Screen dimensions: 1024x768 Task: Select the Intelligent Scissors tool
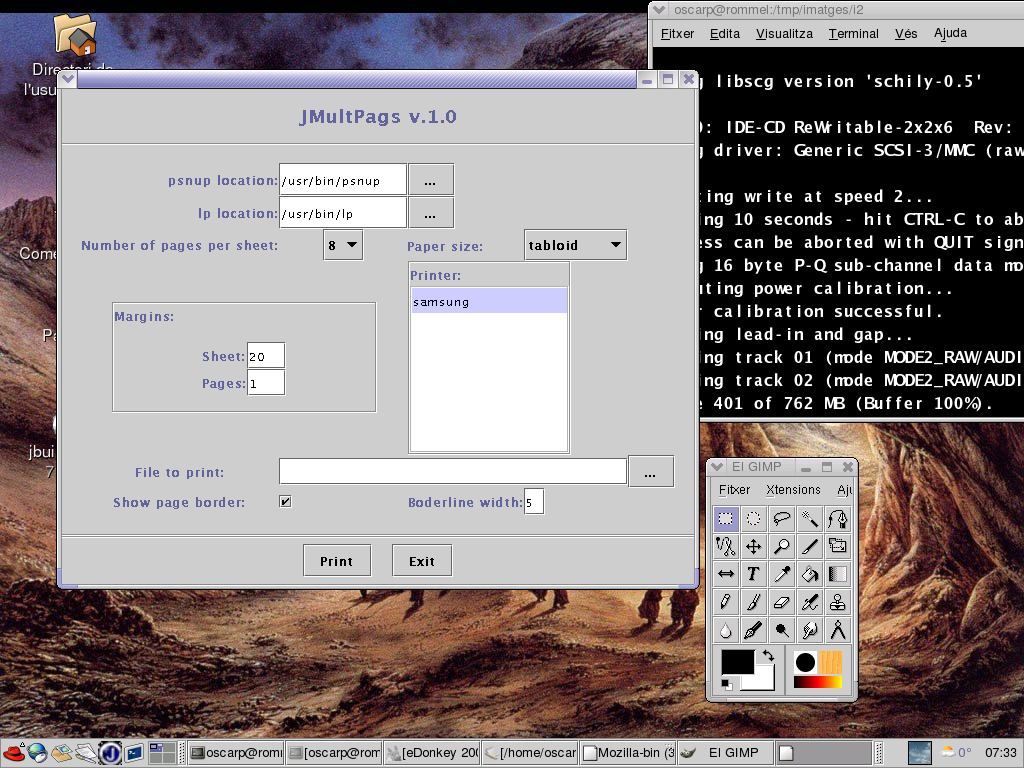tap(726, 547)
